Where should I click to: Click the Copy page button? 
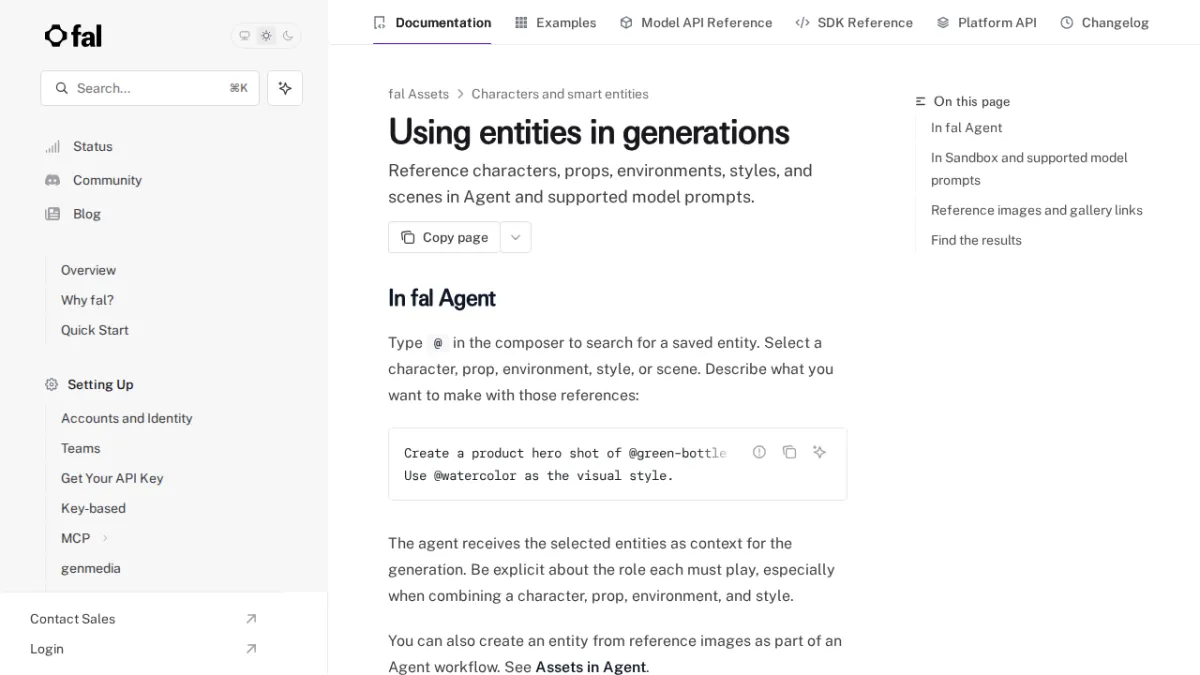point(444,237)
